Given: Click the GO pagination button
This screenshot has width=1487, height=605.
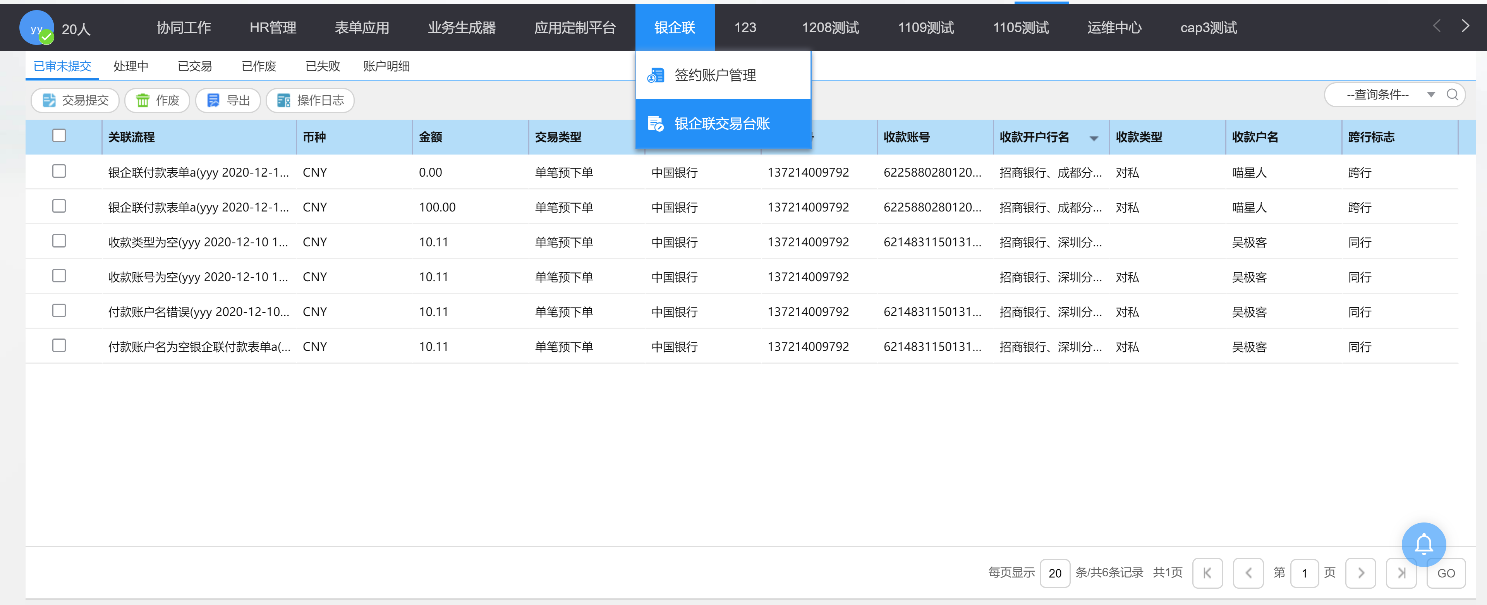Looking at the screenshot, I should click(1446, 573).
